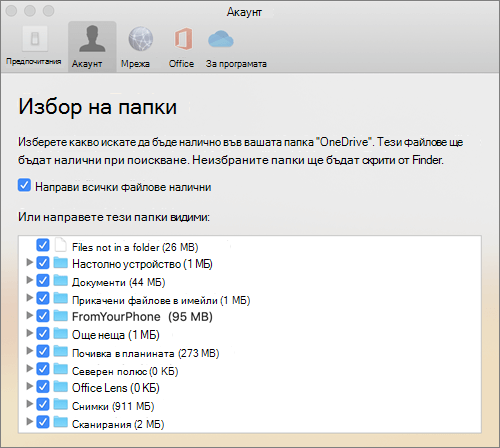The width and height of the screenshot is (500, 448).
Task: Click folder icon of Снимки
Action: point(61,404)
